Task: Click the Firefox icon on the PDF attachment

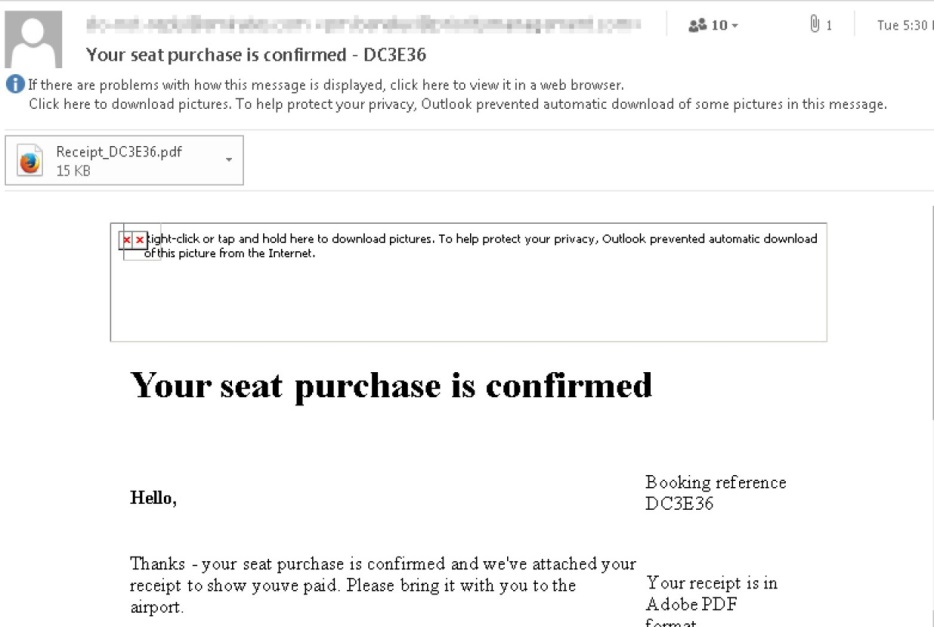Action: (31, 161)
